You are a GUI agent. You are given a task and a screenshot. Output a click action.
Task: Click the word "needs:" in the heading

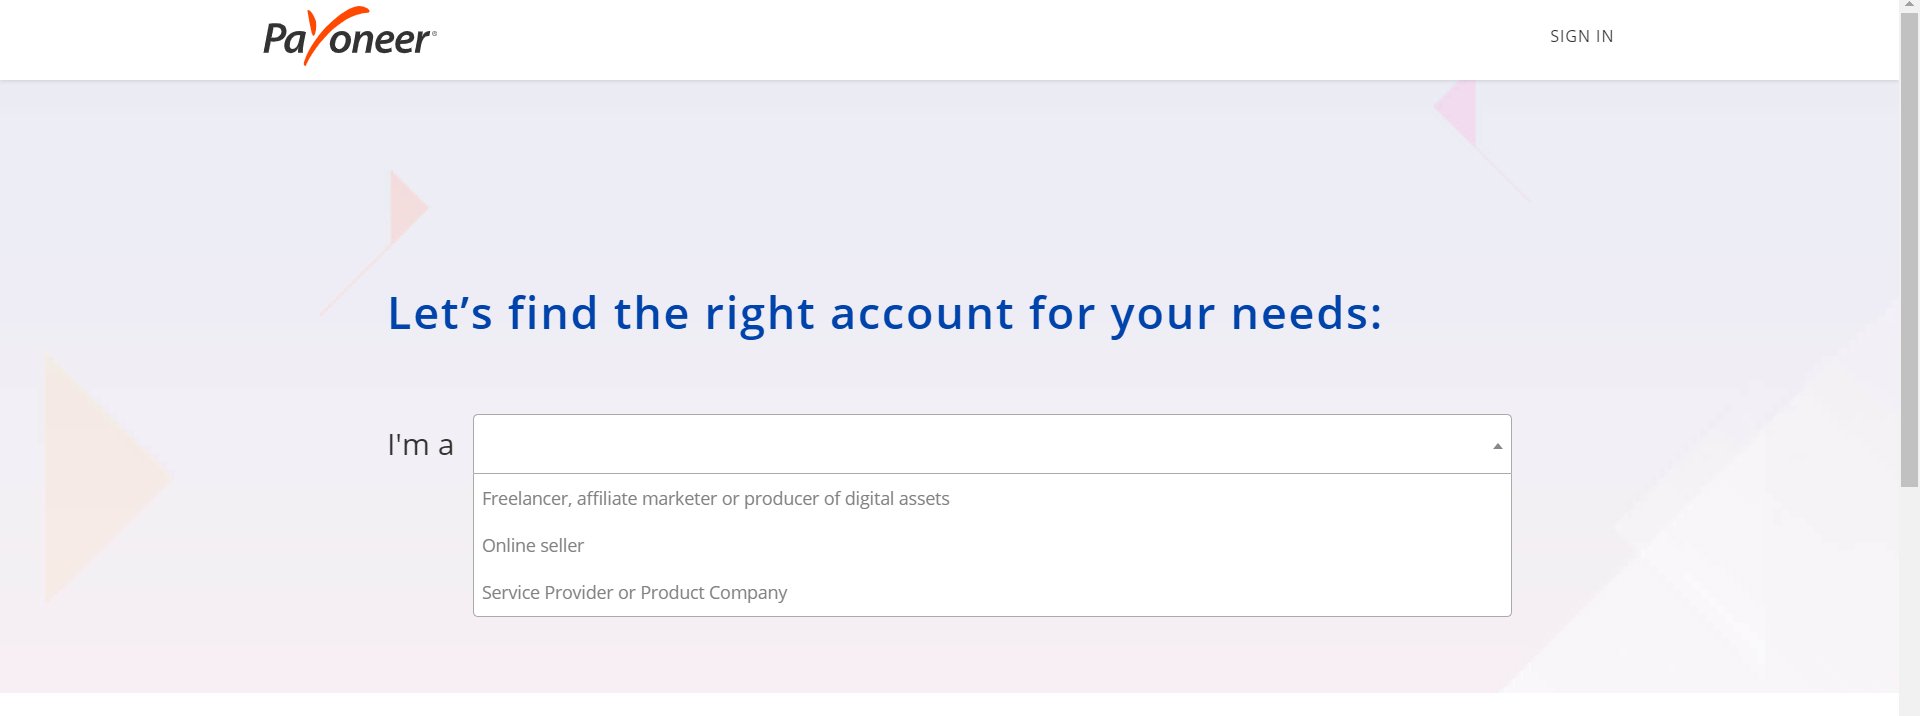click(x=1306, y=313)
